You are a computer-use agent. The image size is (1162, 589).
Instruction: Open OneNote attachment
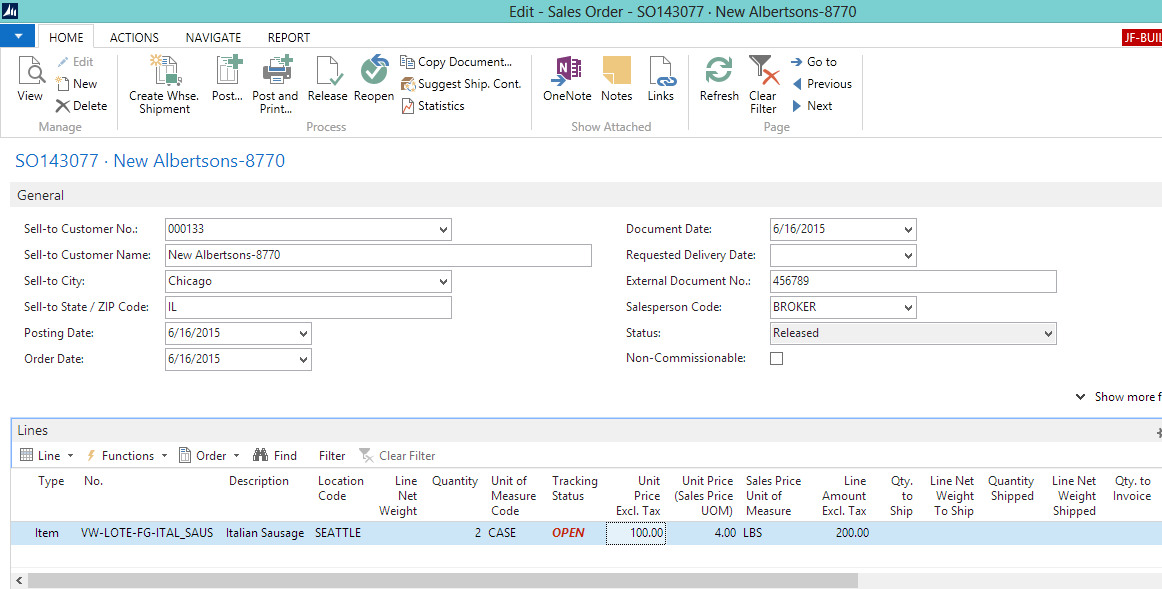tap(567, 72)
